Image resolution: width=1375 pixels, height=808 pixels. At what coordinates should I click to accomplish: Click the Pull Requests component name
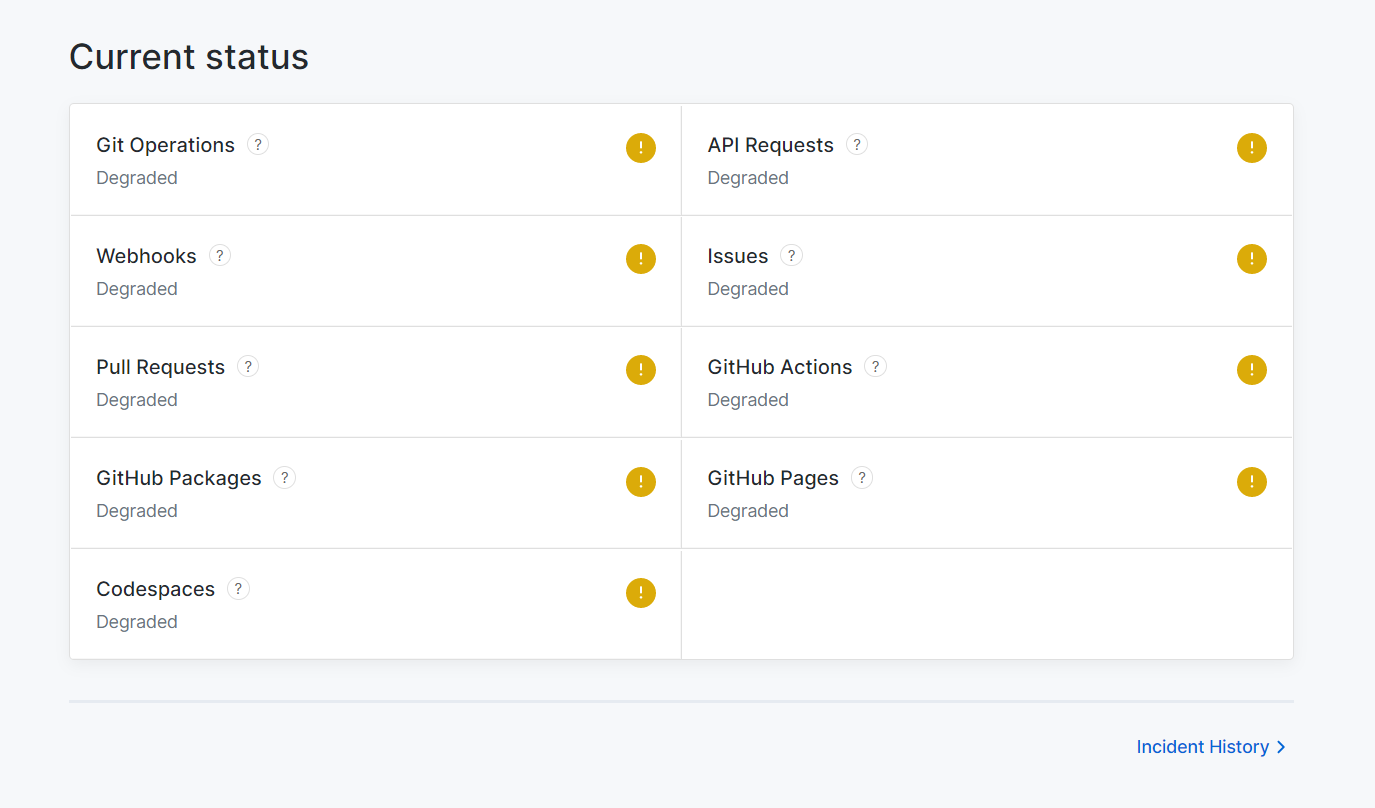tap(160, 367)
